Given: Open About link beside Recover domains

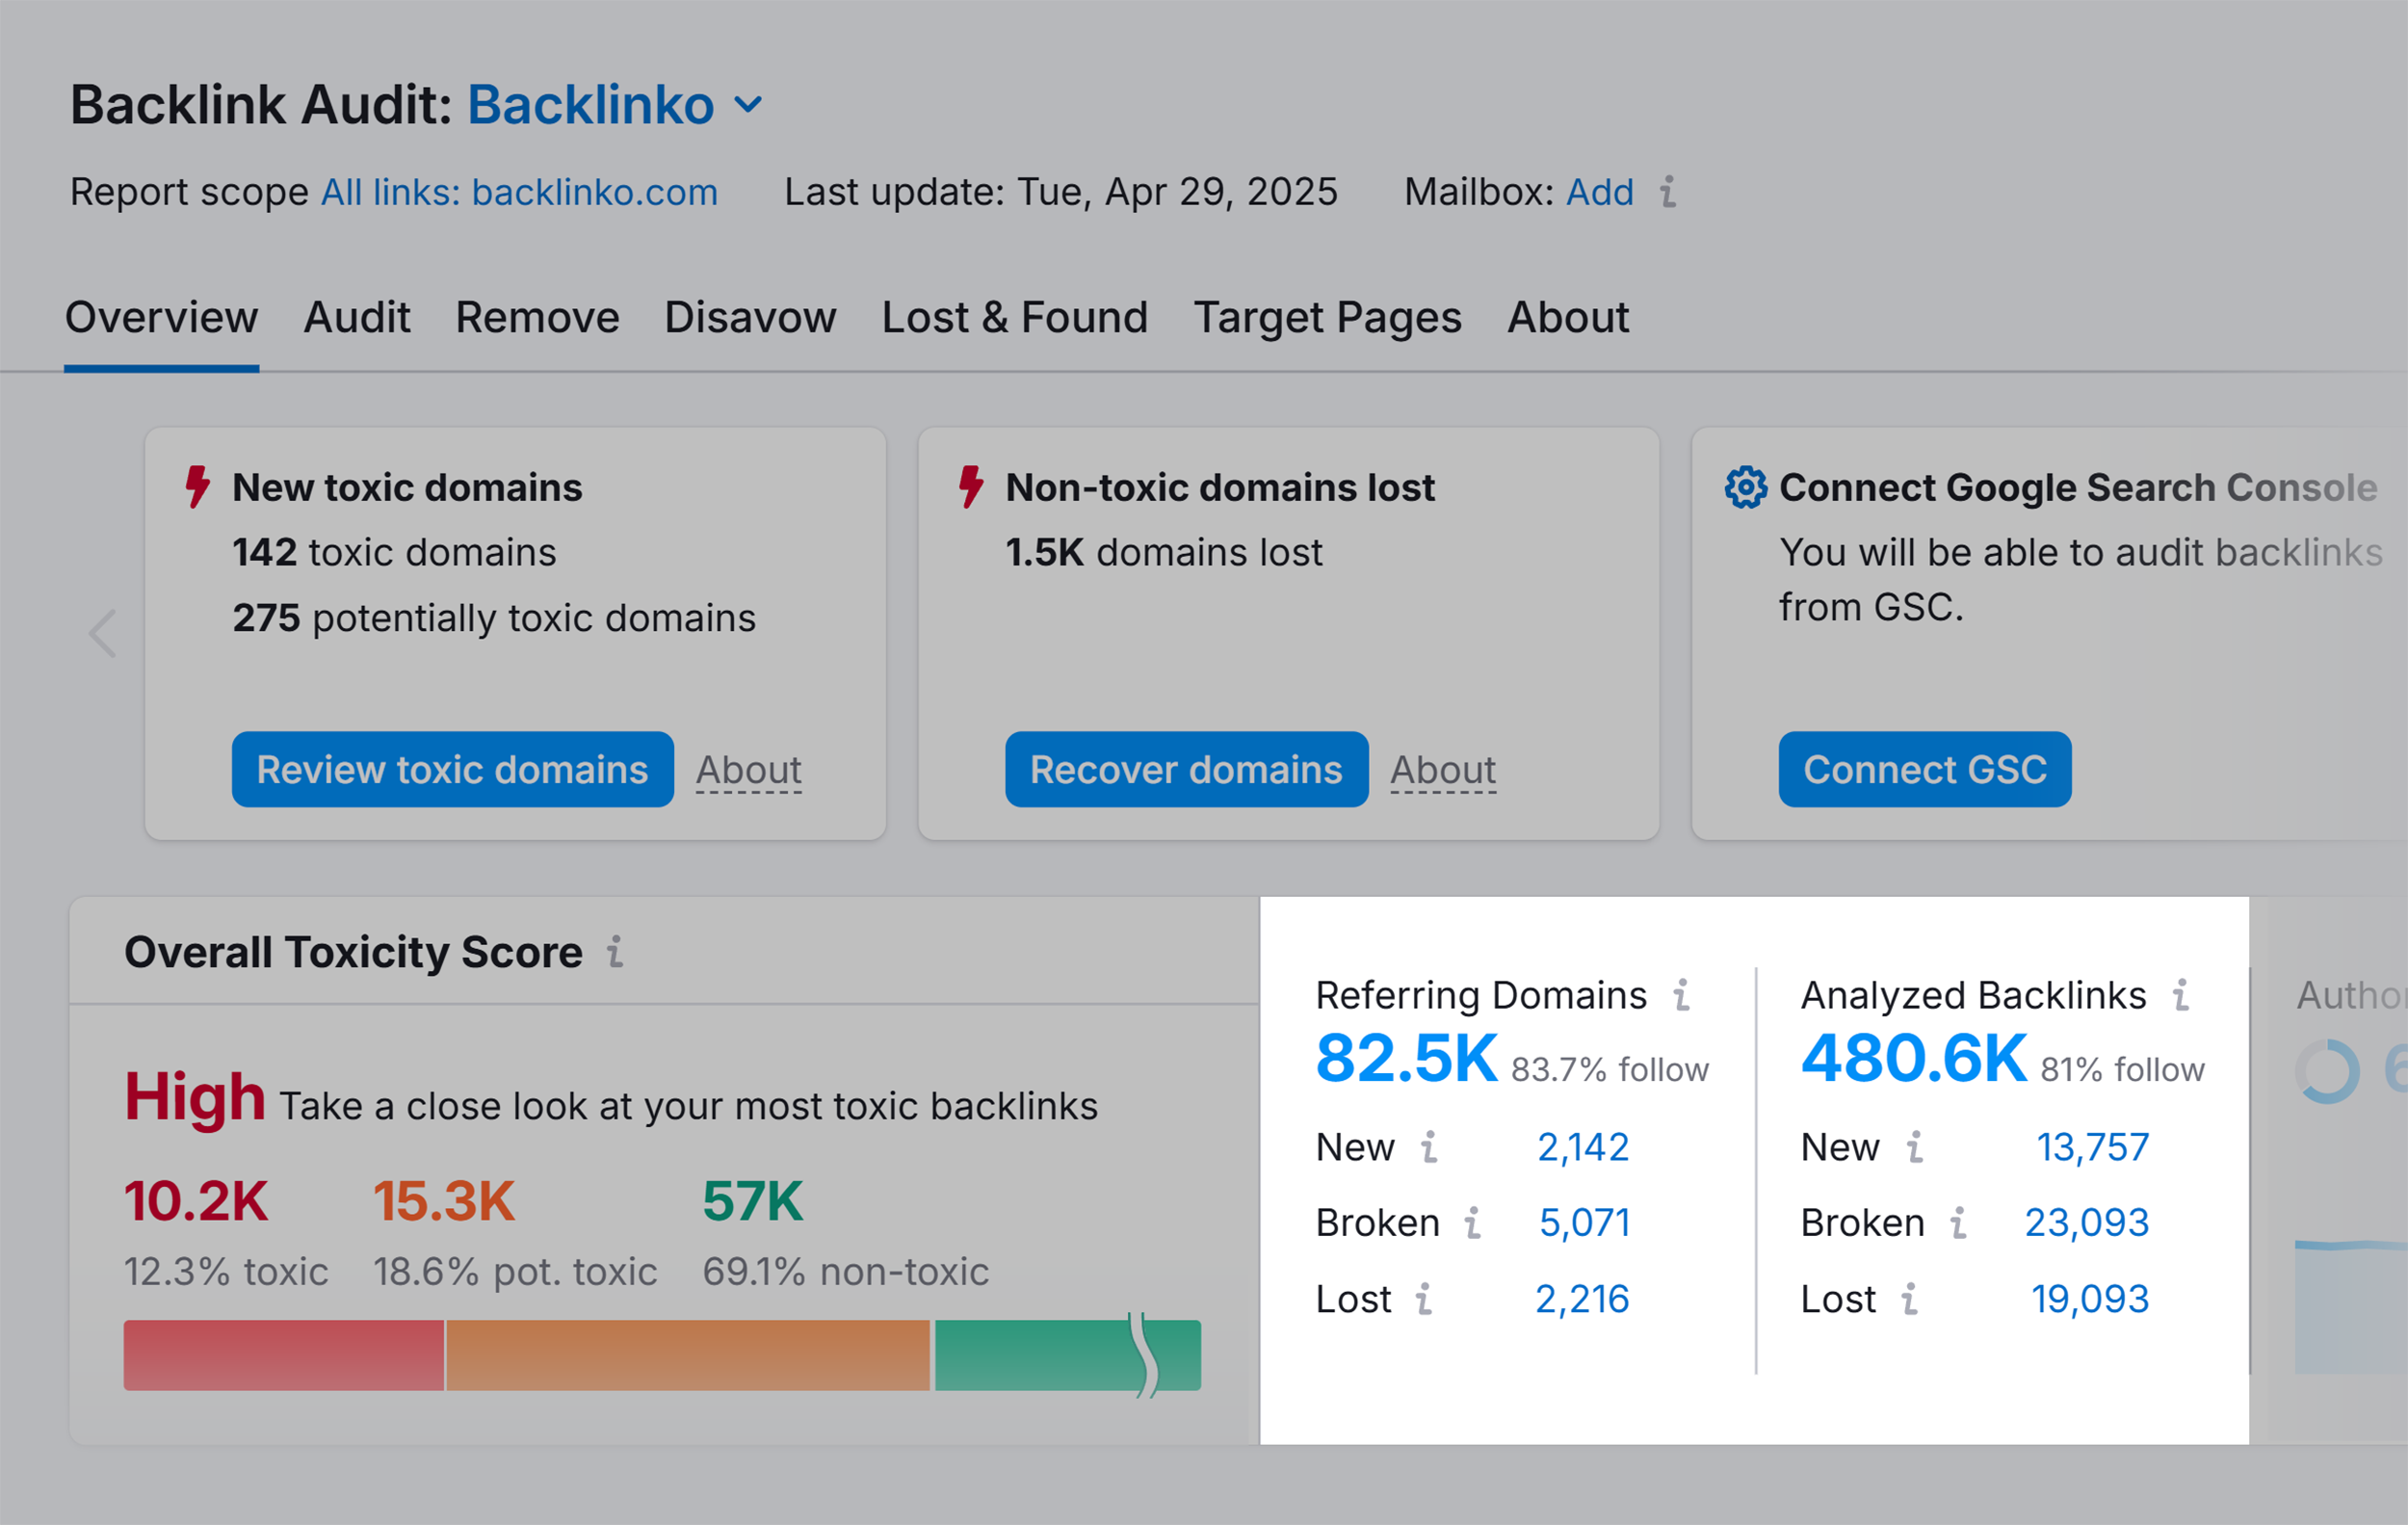Looking at the screenshot, I should point(1443,770).
